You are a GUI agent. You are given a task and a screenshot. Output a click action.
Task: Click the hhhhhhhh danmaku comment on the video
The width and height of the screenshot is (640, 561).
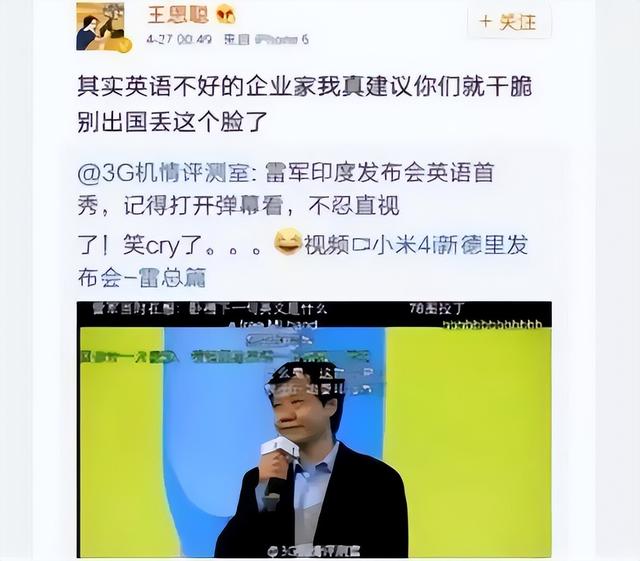[493, 325]
